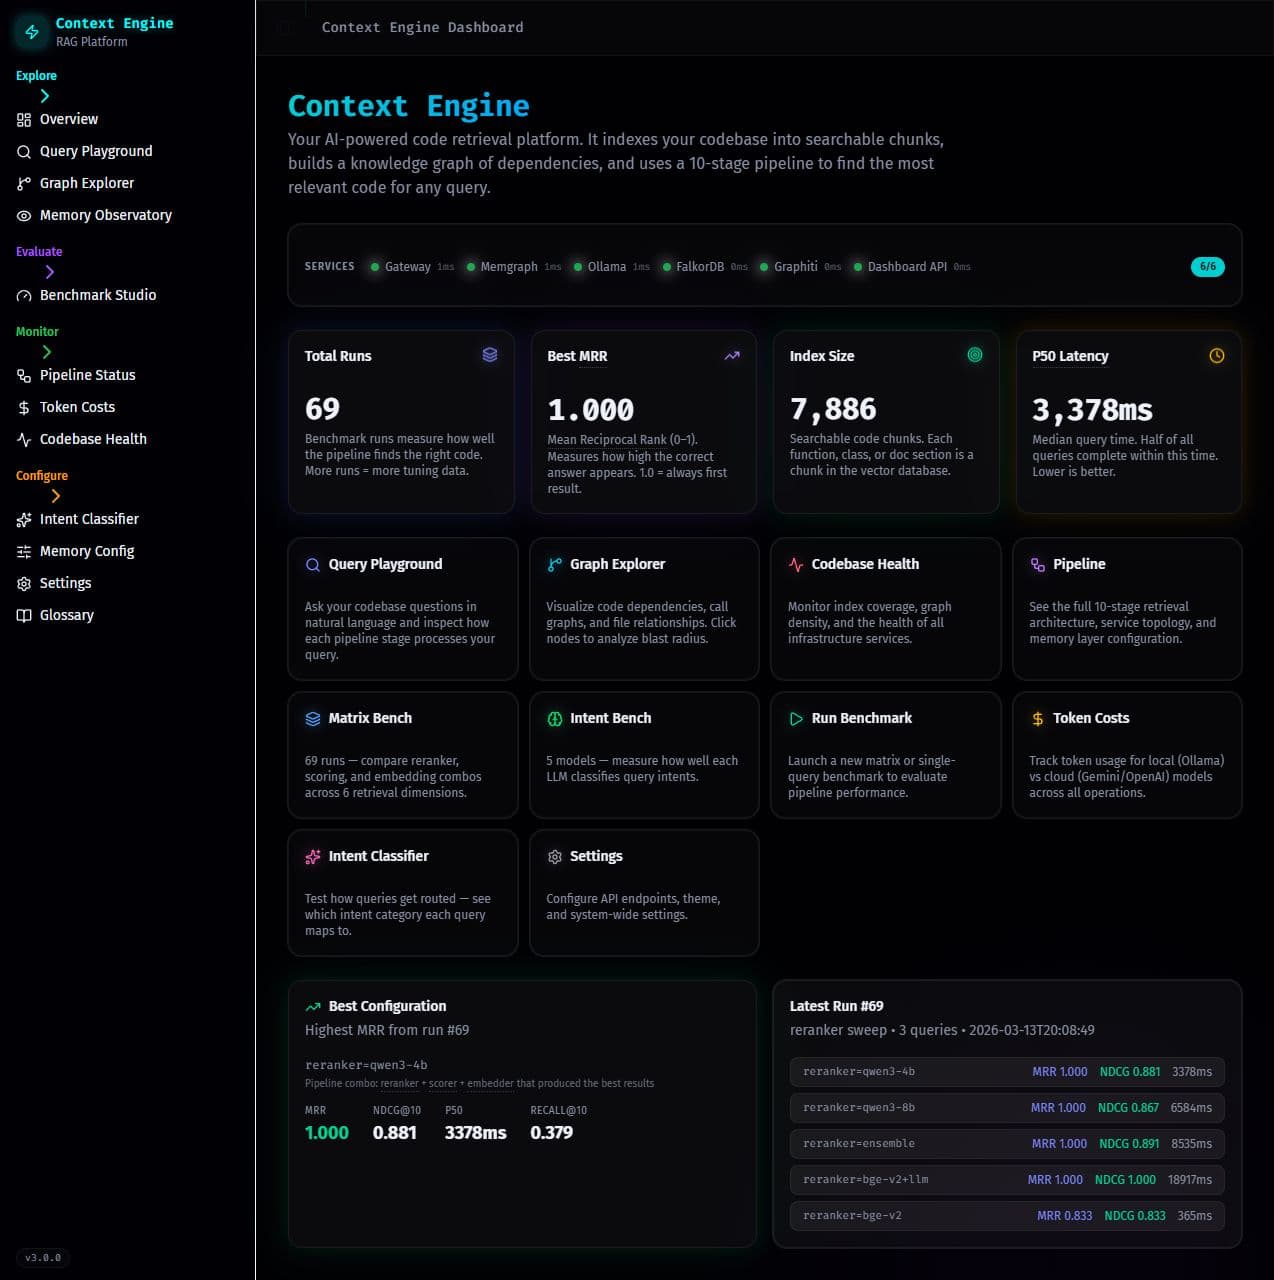The height and width of the screenshot is (1280, 1274).
Task: Open the Codebase Health card
Action: (x=885, y=609)
